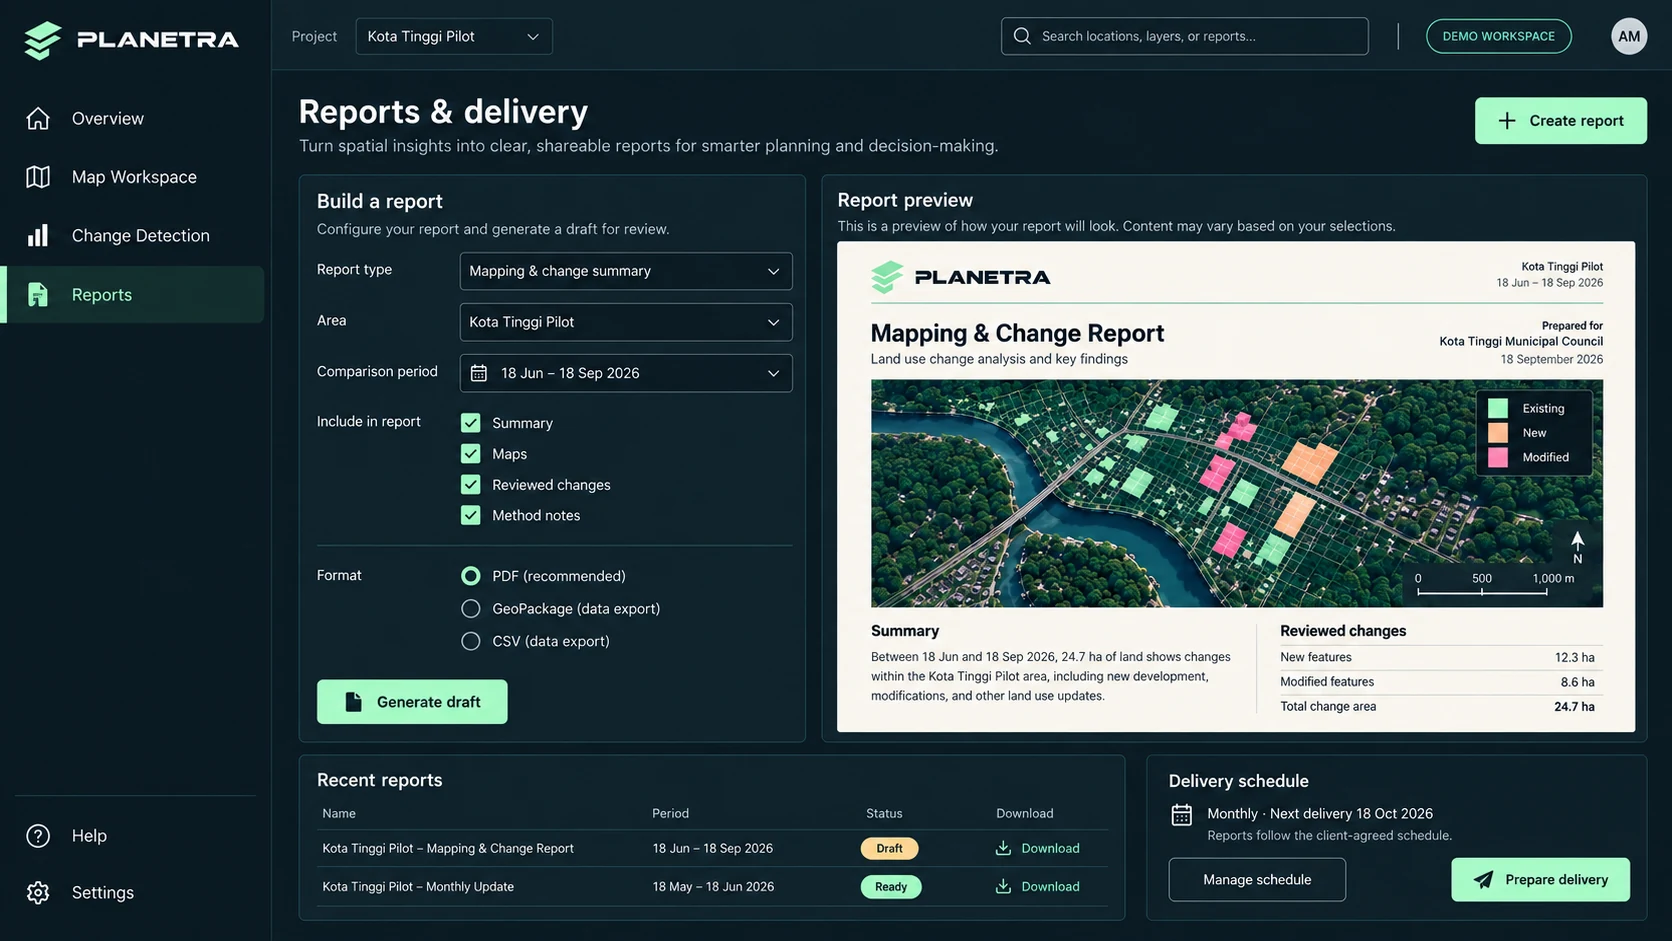1672x941 pixels.
Task: Click Generate draft button
Action: tap(412, 702)
